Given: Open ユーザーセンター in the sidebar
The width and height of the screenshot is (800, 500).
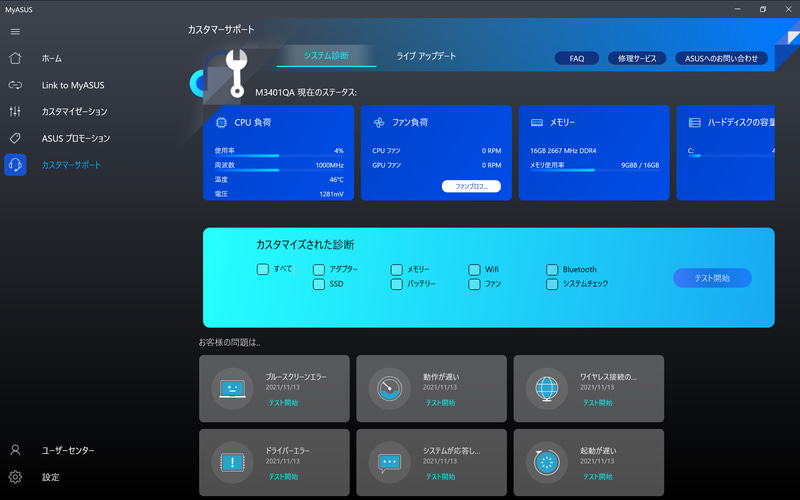Looking at the screenshot, I should coord(68,451).
